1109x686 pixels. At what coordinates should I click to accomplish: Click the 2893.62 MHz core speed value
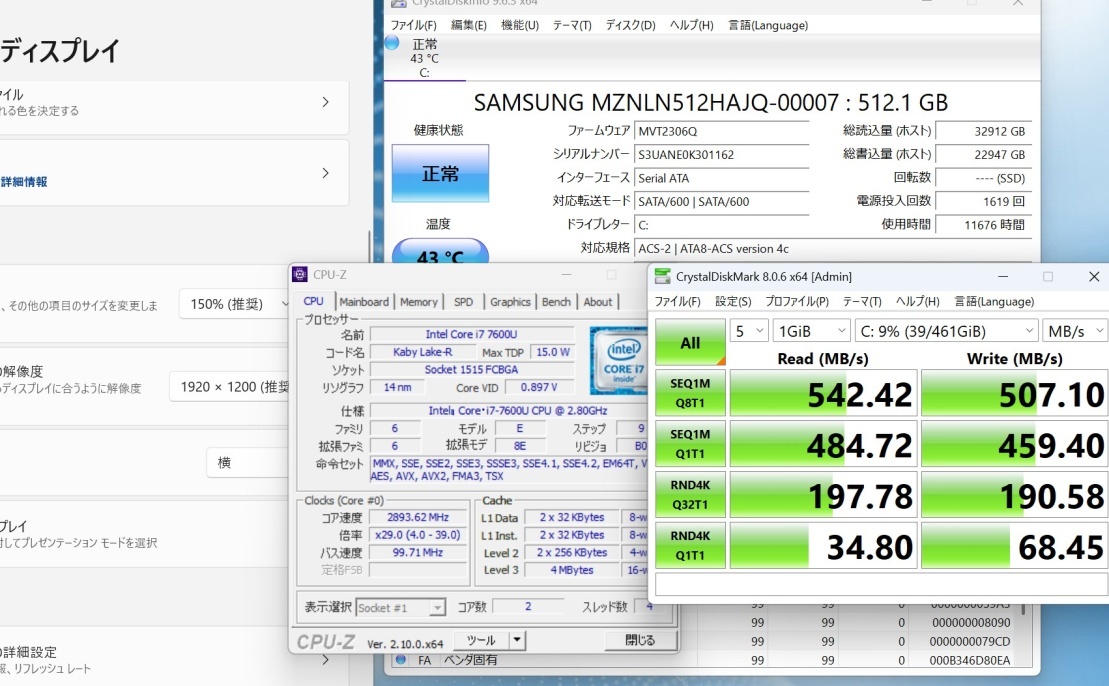[x=418, y=517]
